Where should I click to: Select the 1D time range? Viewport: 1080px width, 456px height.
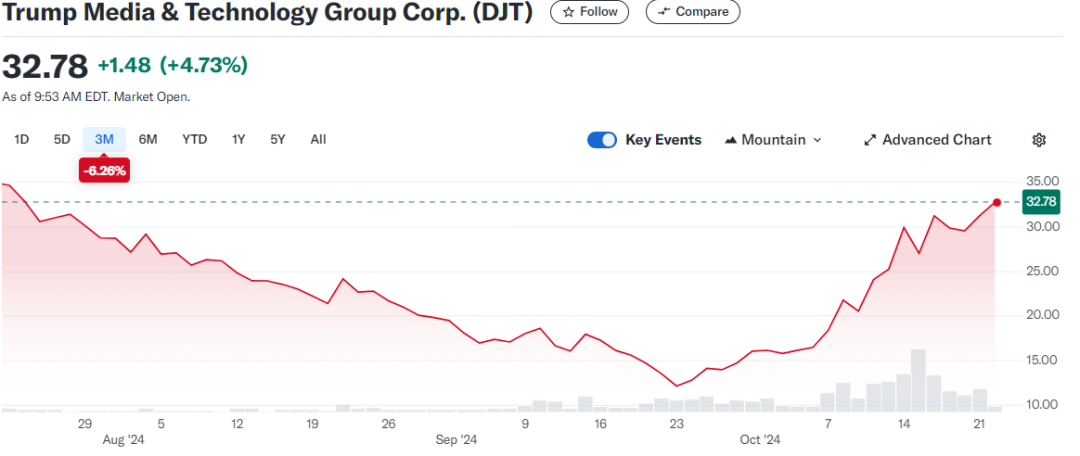(21, 139)
